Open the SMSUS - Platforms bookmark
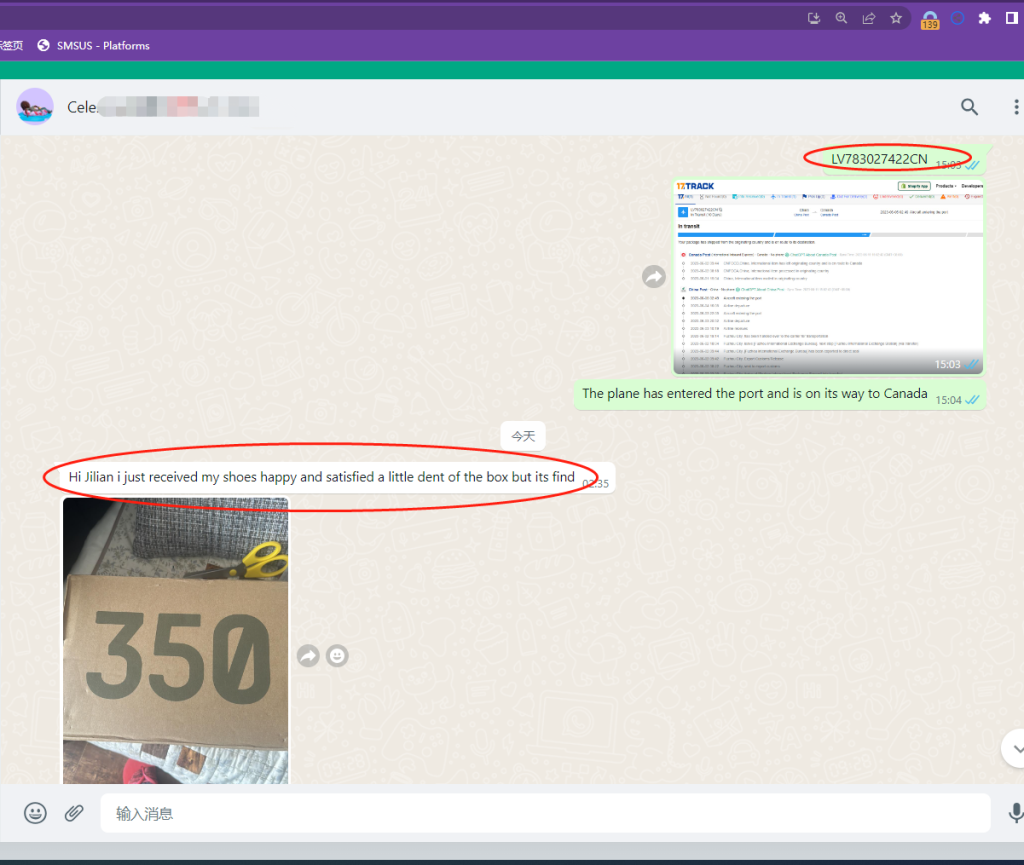 93,45
